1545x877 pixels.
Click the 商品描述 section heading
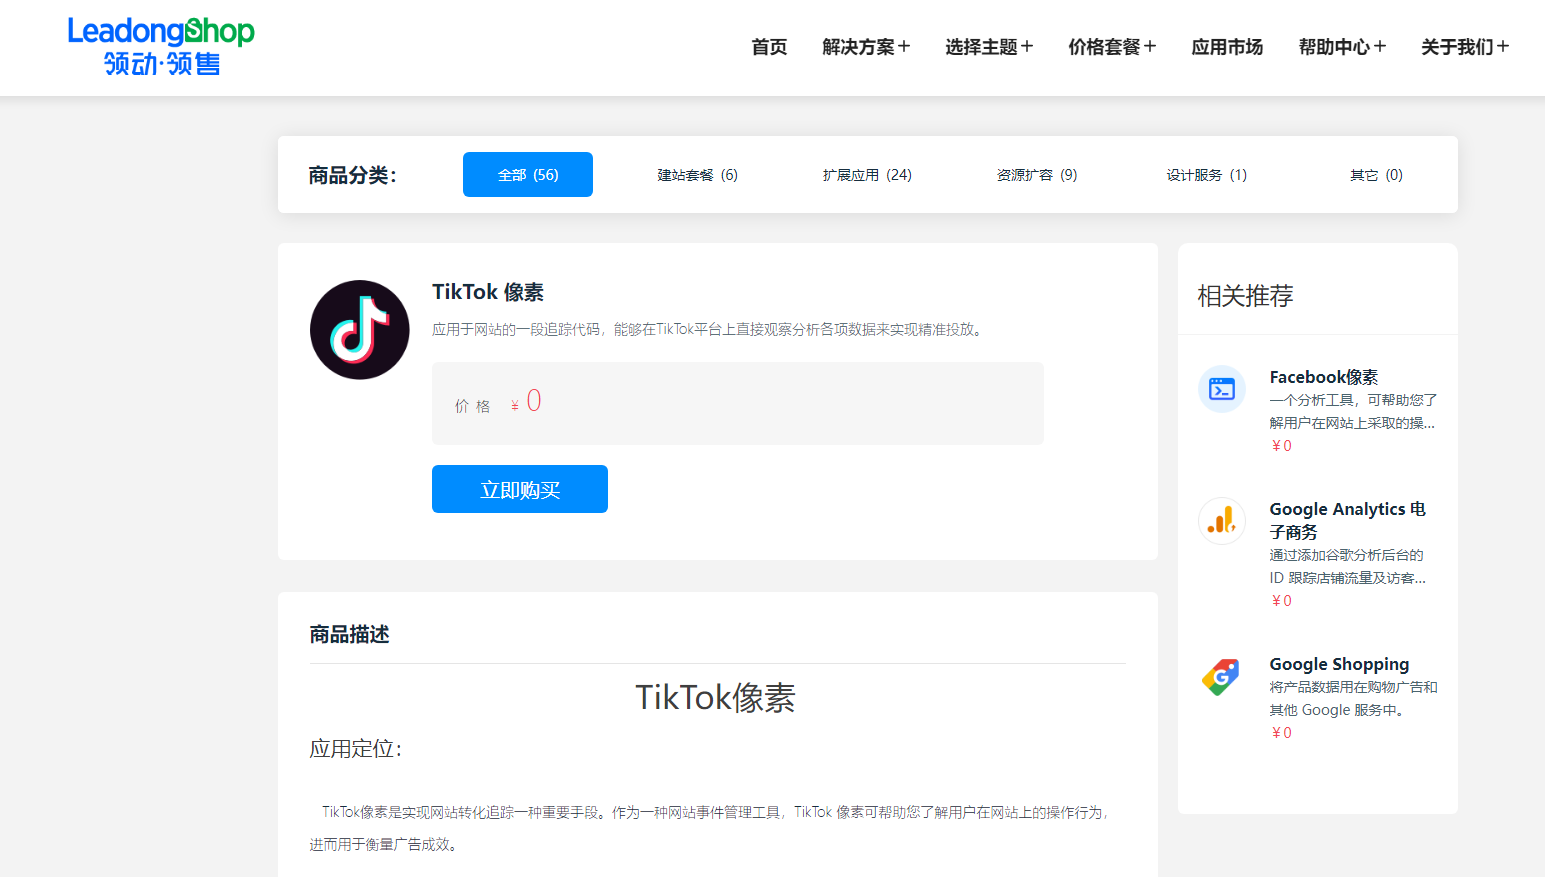tap(349, 635)
